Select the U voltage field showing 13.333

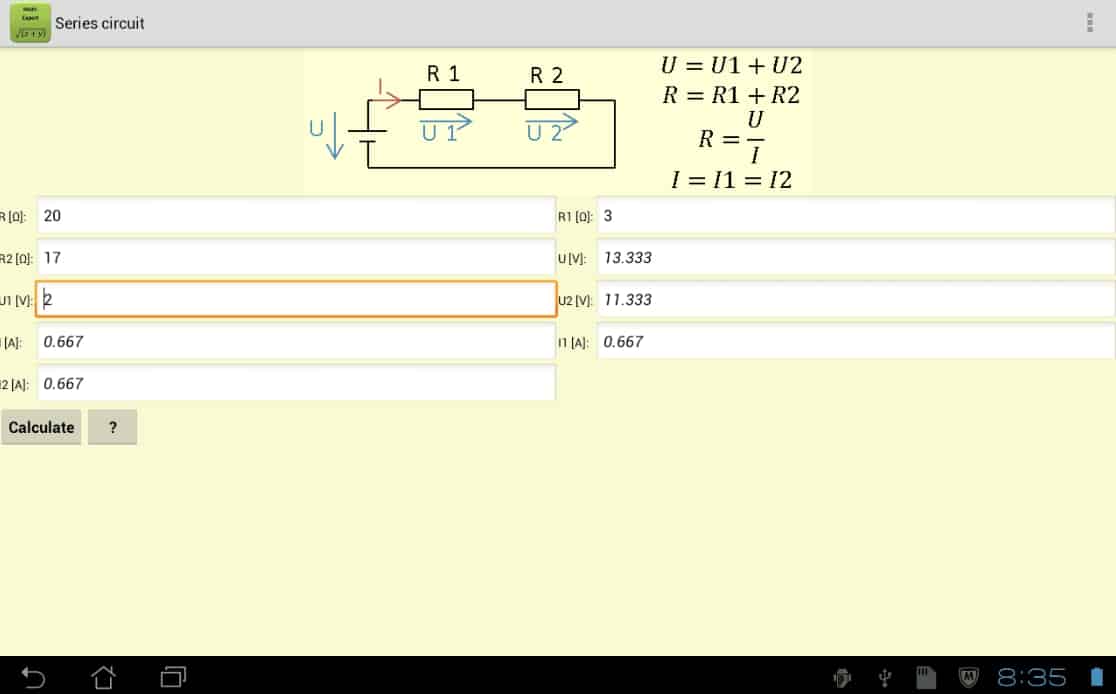[x=855, y=257]
